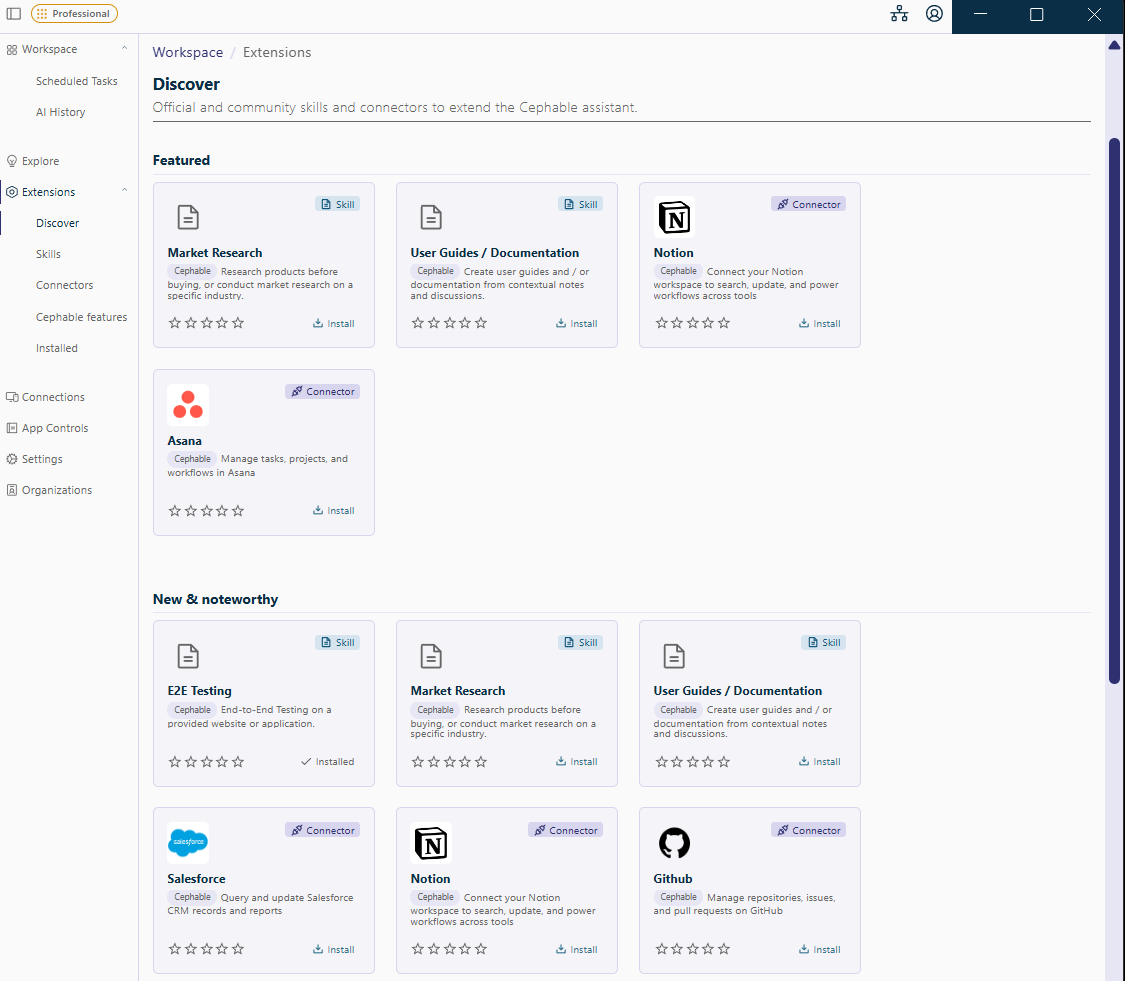The height and width of the screenshot is (981, 1125).
Task: Open Settings in sidebar
Action: pos(42,459)
